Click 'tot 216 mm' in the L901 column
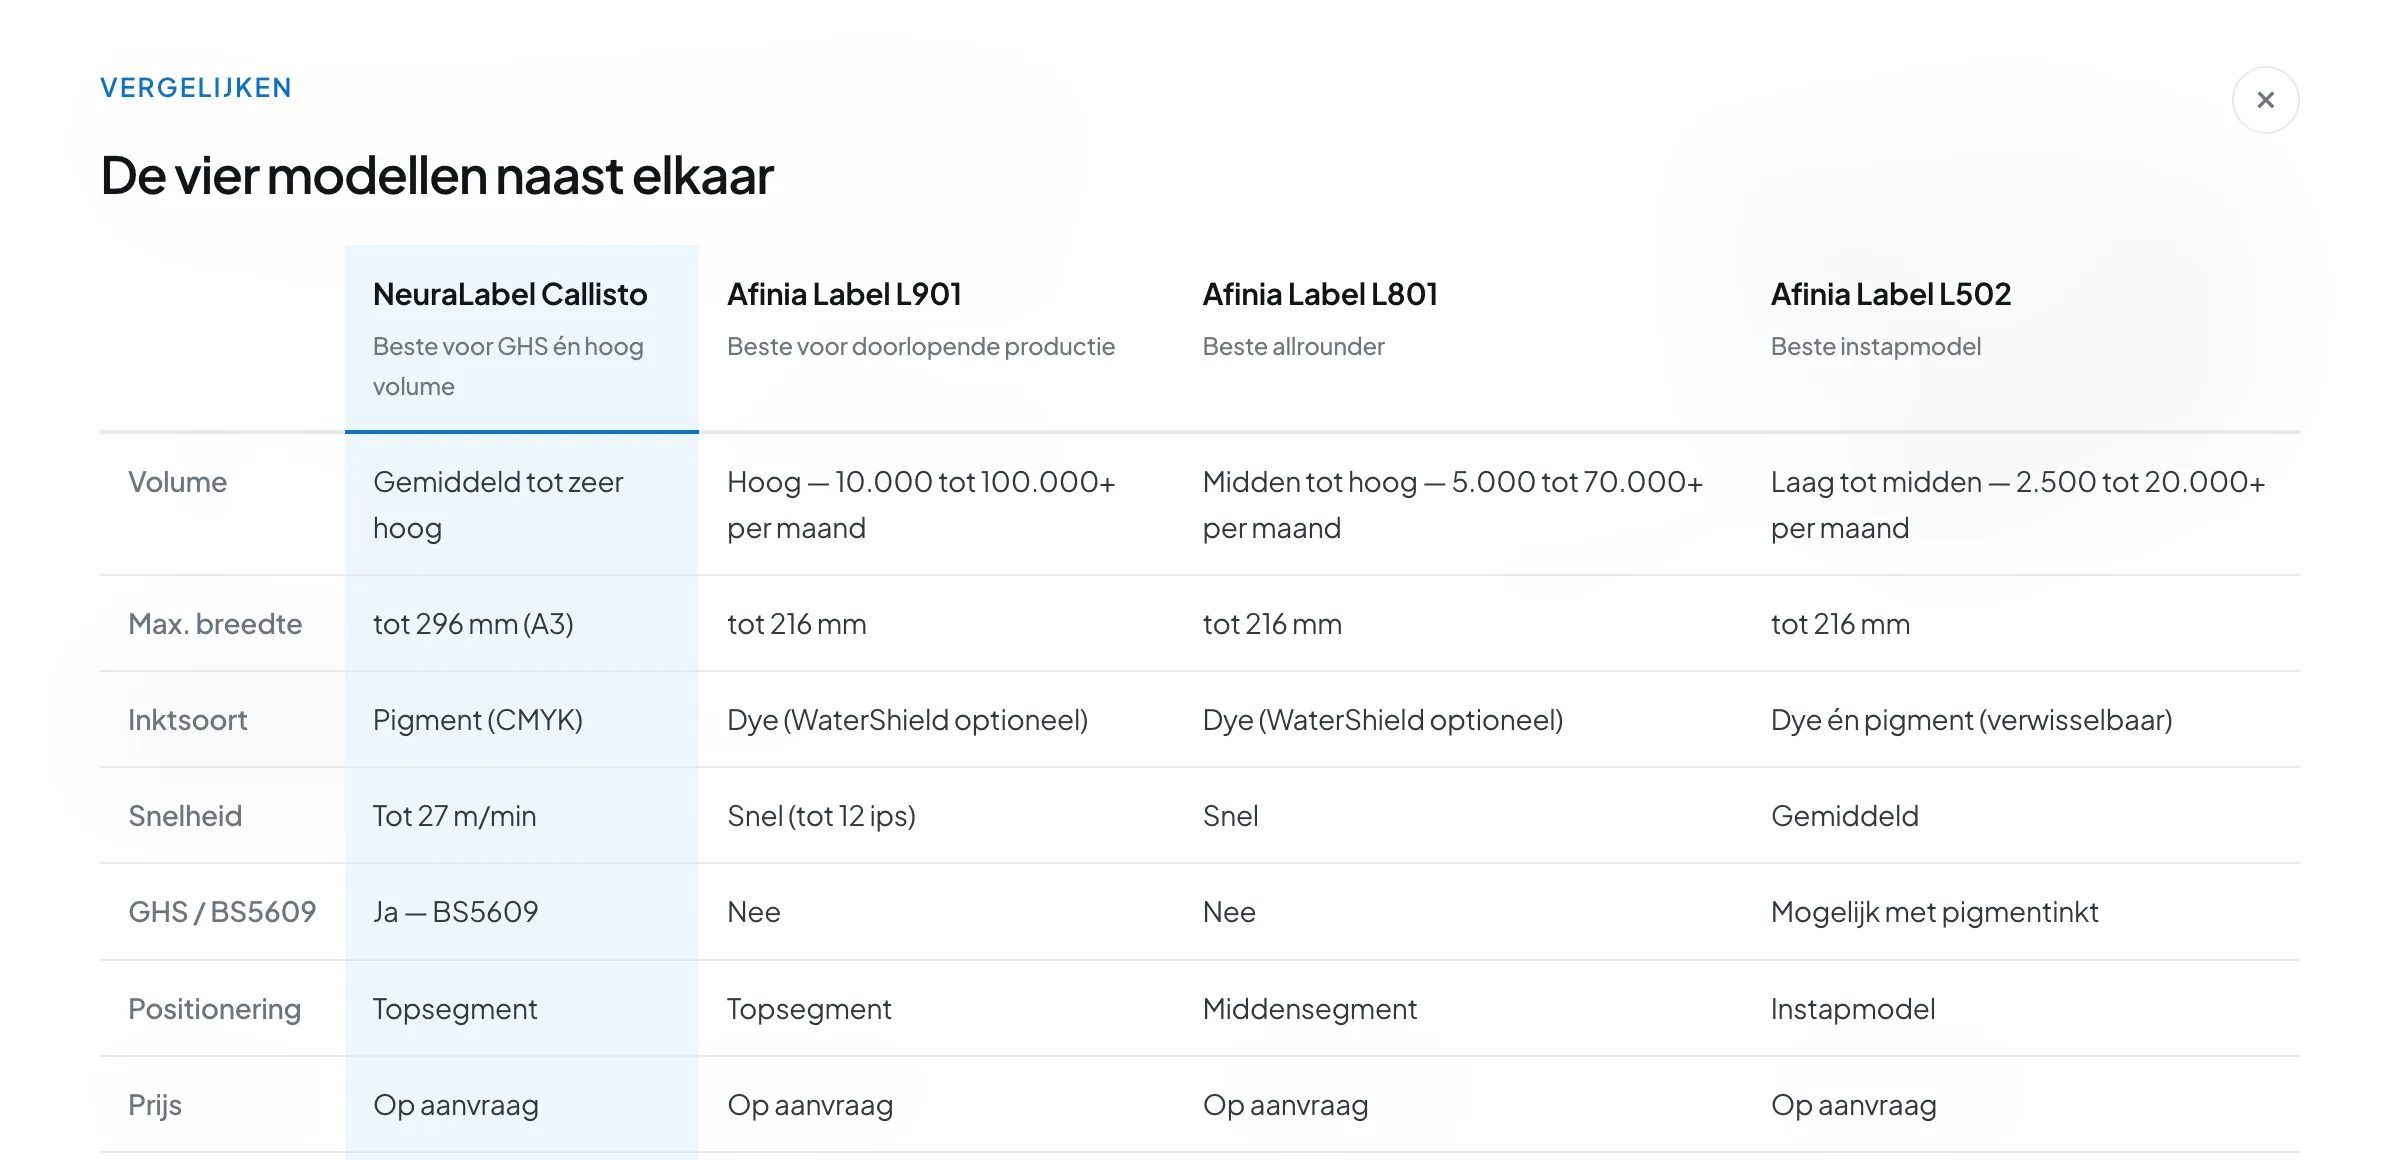The image size is (2400, 1160). pyautogui.click(x=797, y=624)
